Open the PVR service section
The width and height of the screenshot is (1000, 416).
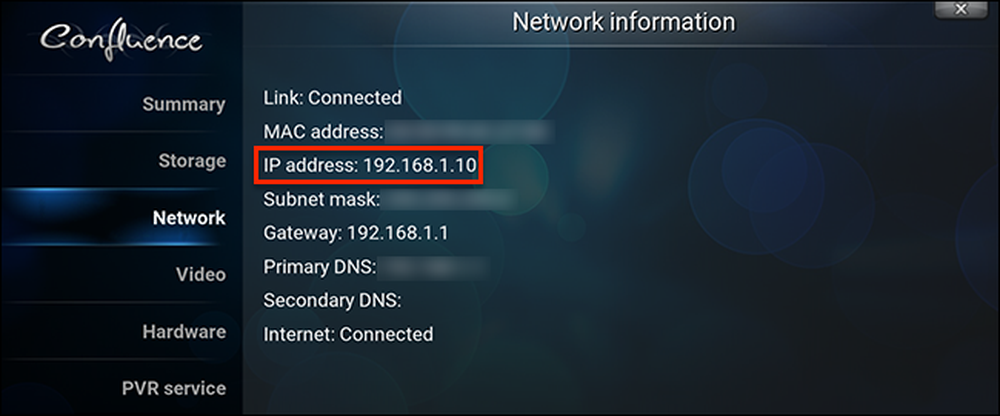[174, 389]
